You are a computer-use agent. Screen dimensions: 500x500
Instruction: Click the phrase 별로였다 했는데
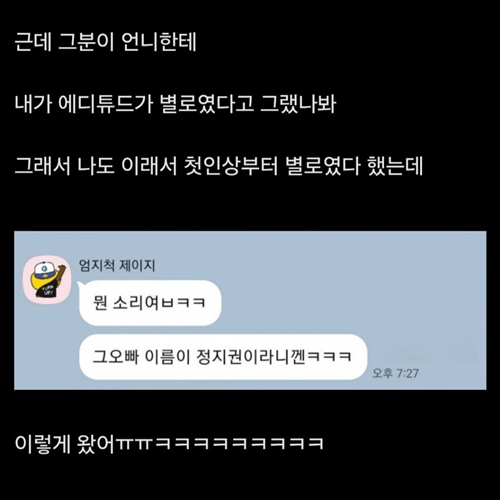pyautogui.click(x=355, y=166)
